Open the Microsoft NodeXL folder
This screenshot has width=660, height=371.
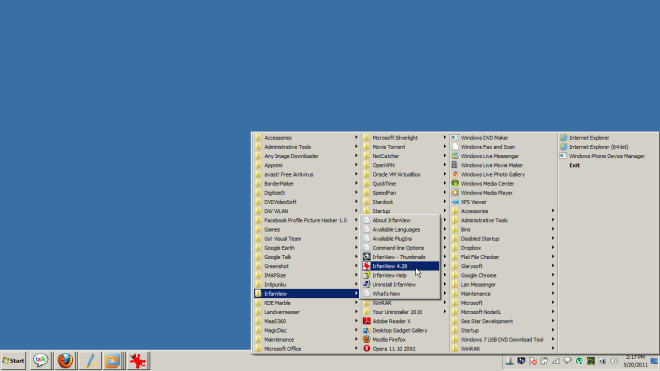click(503, 312)
